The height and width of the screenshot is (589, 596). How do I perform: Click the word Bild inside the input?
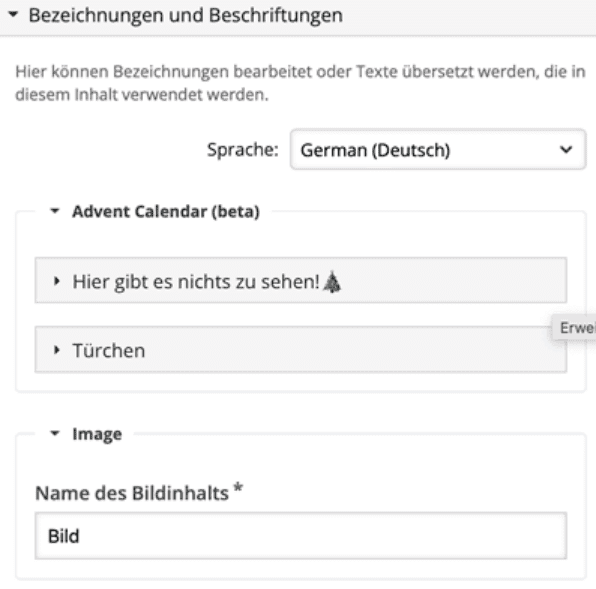(x=63, y=536)
